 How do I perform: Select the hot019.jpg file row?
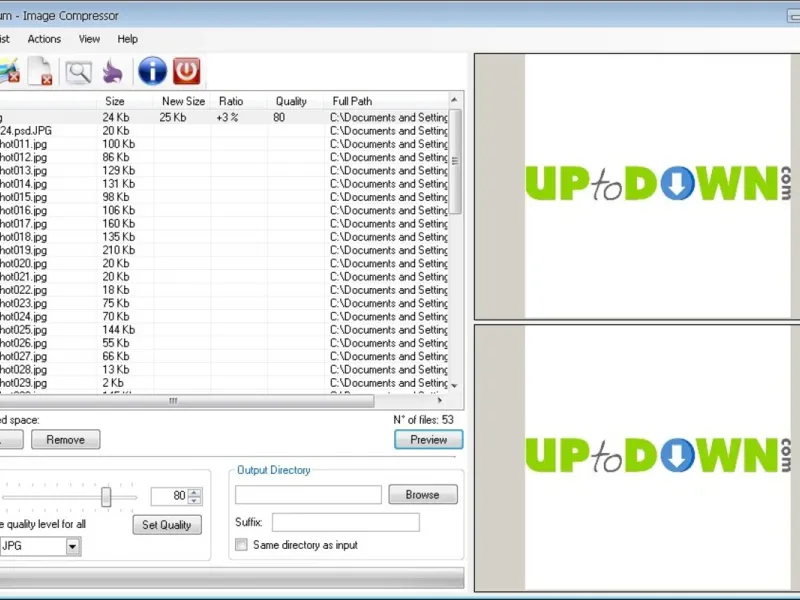click(224, 250)
